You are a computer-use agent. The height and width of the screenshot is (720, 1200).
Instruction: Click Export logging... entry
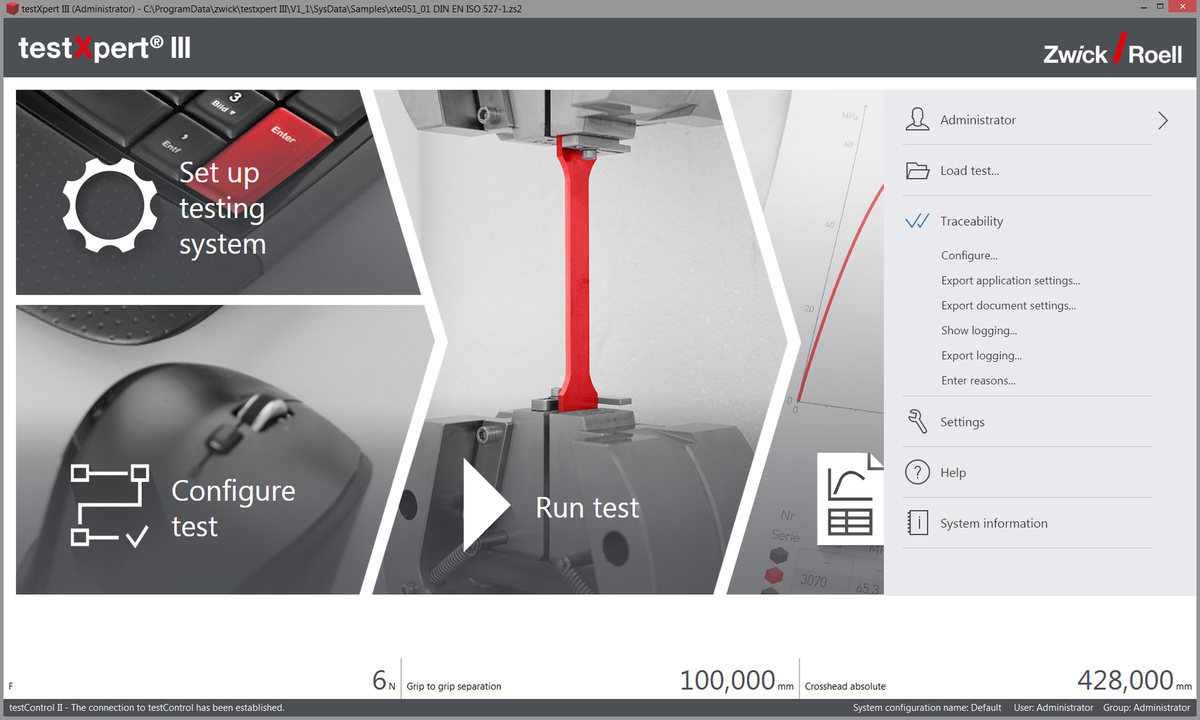981,356
